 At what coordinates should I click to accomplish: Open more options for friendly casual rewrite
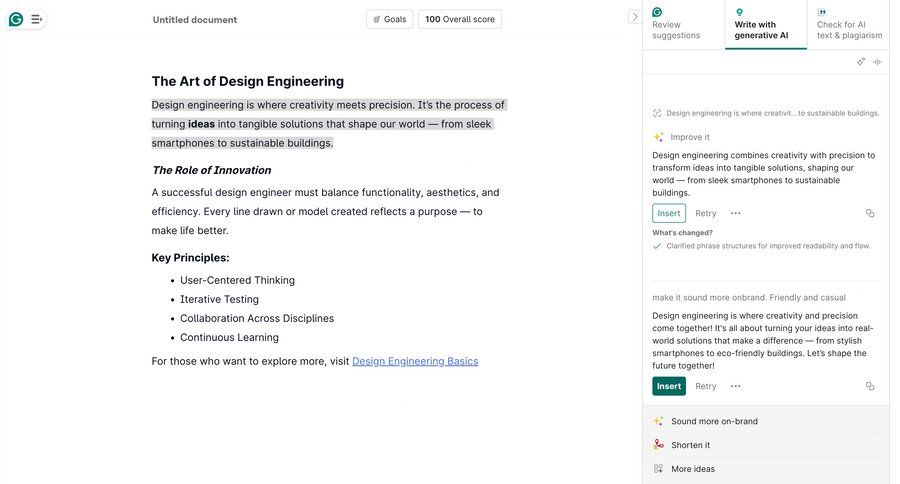click(735, 386)
